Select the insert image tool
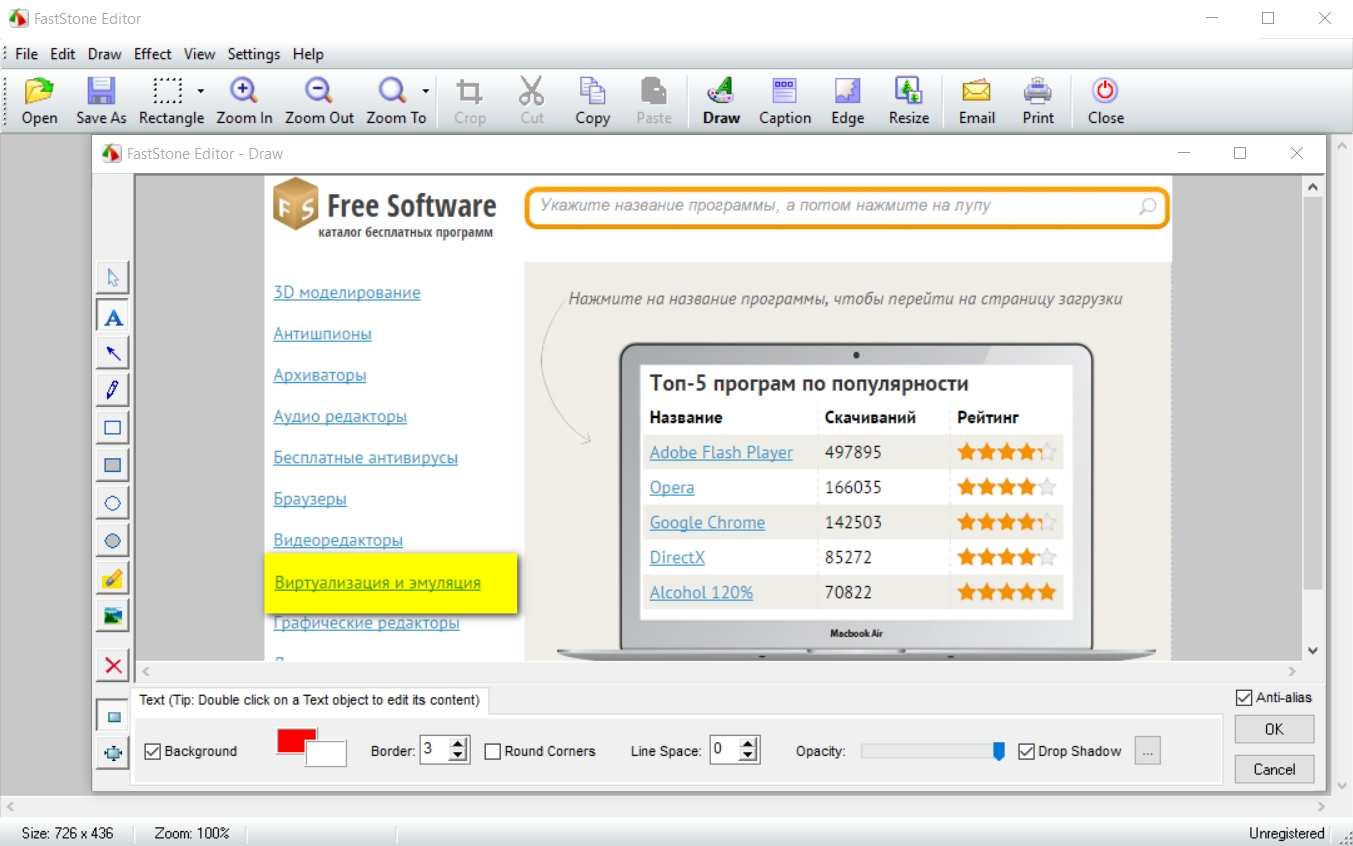The height and width of the screenshot is (846, 1353). tap(113, 615)
